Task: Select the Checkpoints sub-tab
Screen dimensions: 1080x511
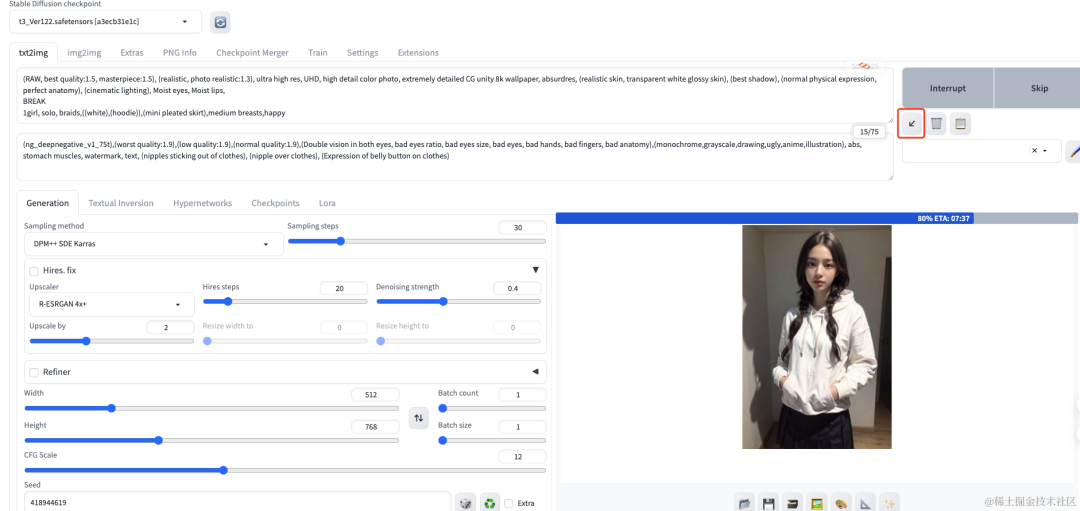Action: (x=276, y=203)
